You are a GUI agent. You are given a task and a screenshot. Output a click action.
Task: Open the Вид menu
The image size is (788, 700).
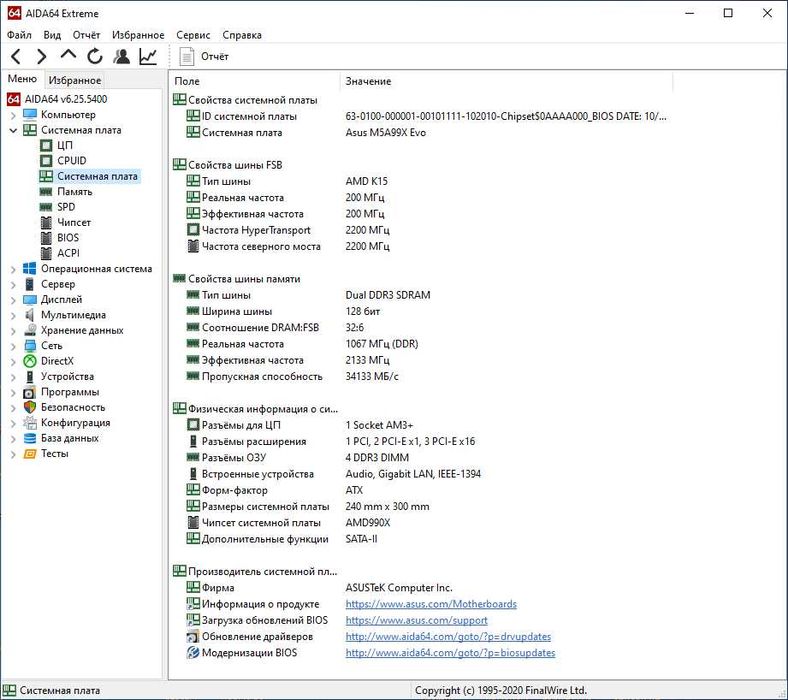52,35
